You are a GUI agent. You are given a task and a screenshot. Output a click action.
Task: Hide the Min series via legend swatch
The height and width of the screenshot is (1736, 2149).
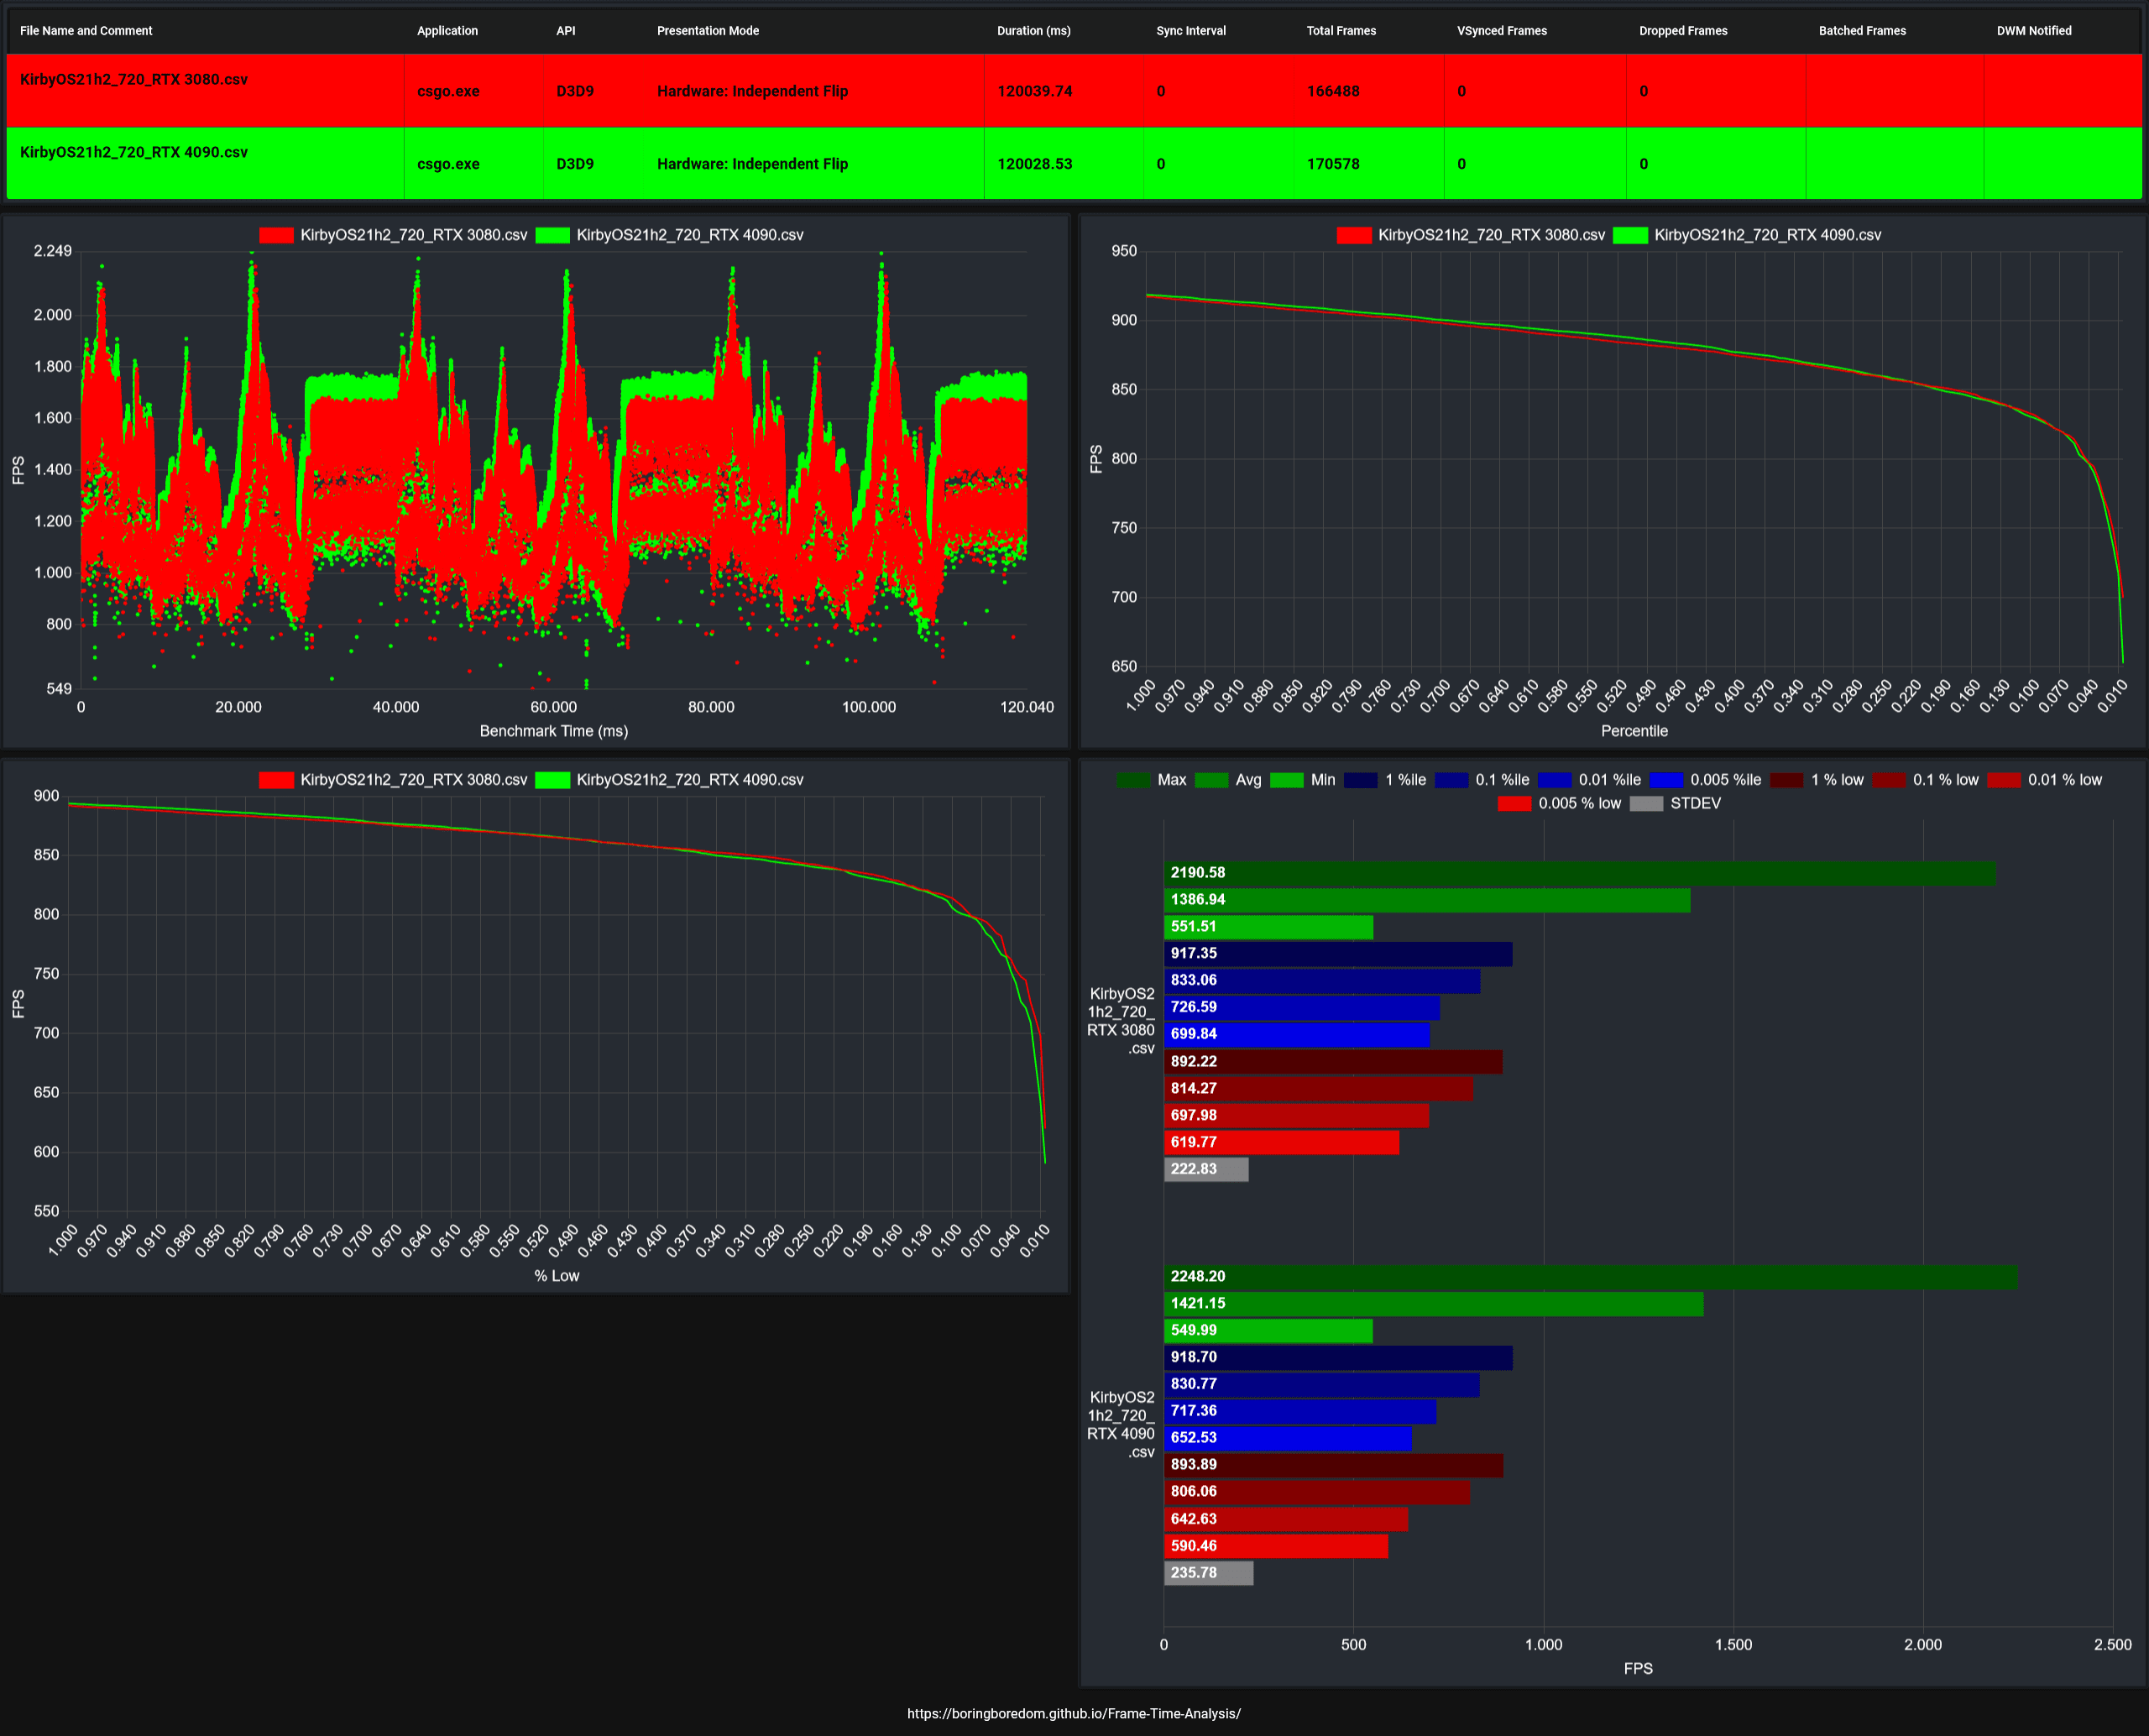(1286, 780)
